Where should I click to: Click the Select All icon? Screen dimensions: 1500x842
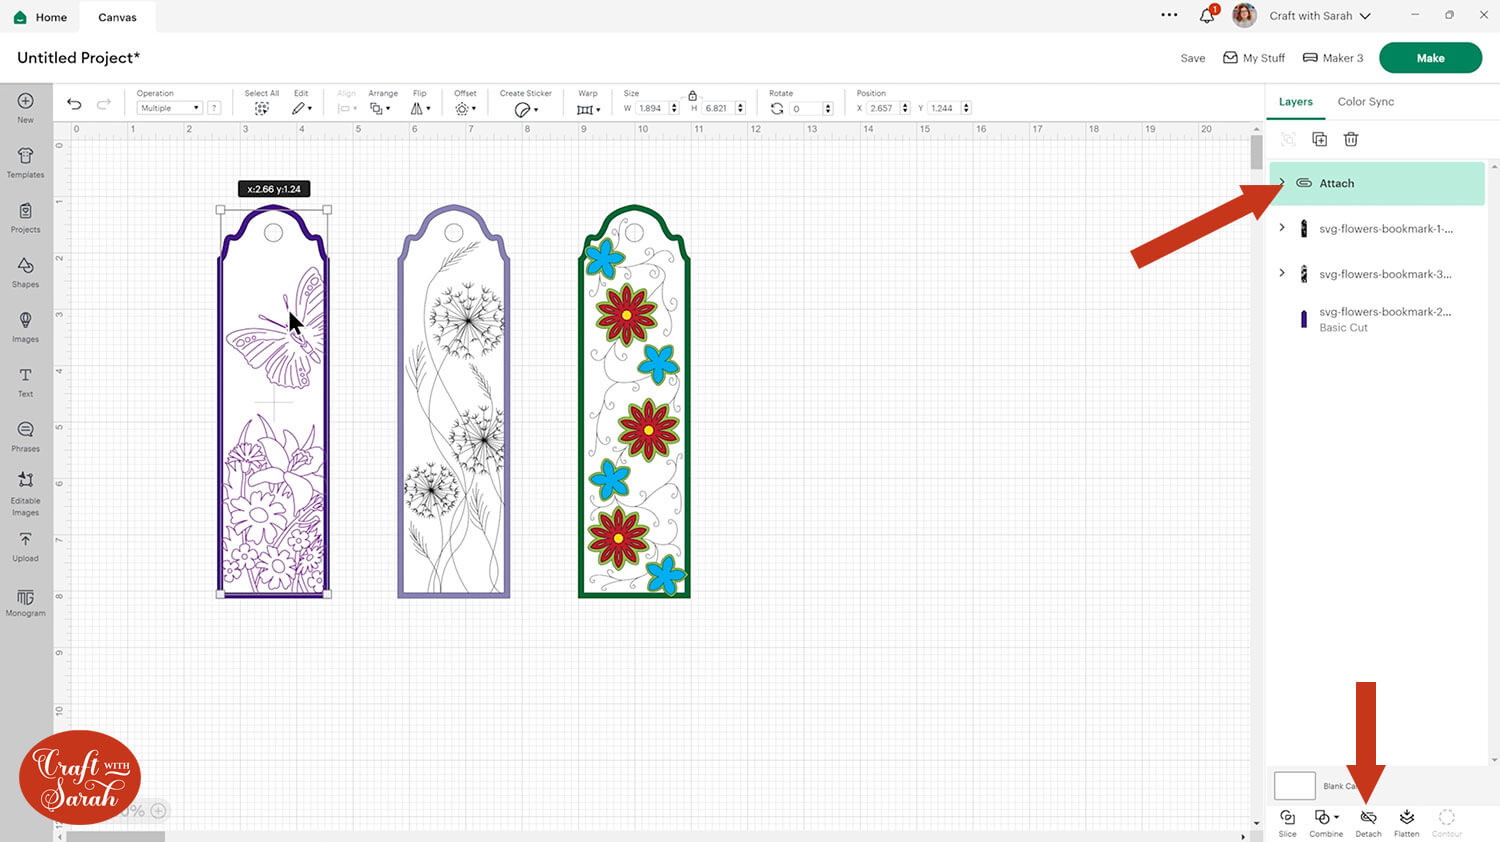pyautogui.click(x=262, y=108)
